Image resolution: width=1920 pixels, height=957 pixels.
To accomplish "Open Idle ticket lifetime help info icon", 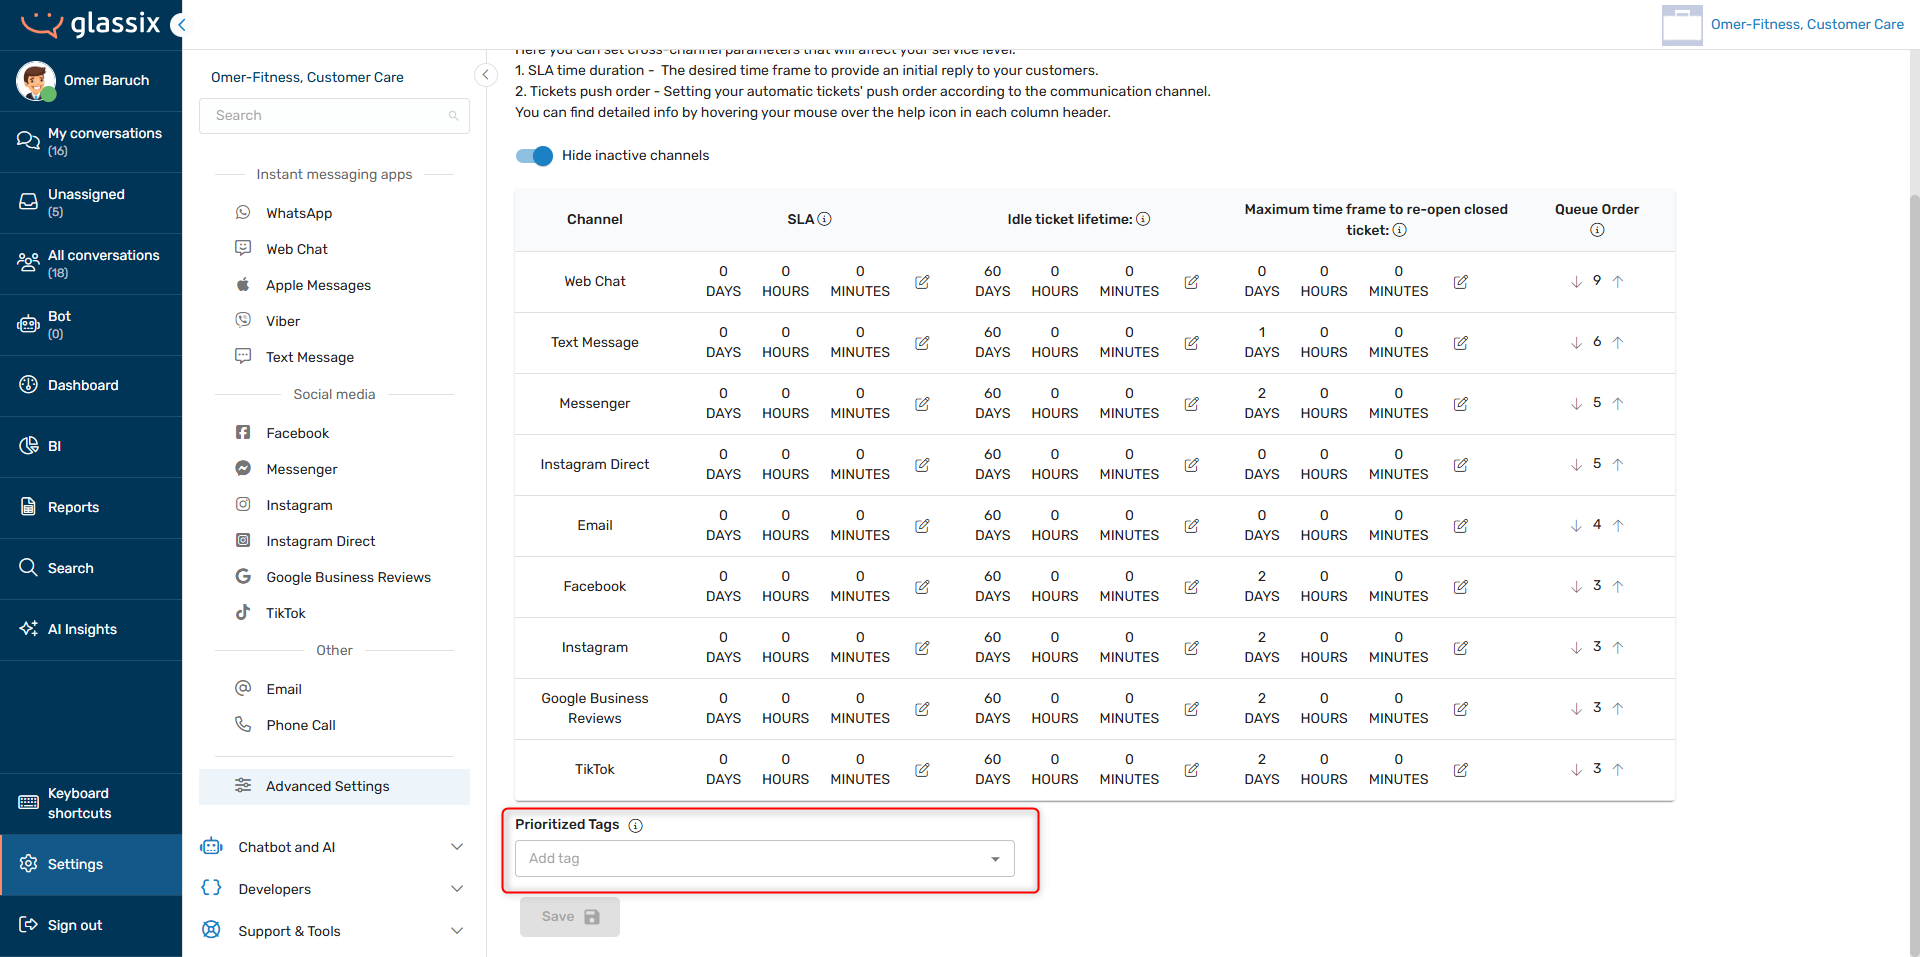I will 1143,219.
